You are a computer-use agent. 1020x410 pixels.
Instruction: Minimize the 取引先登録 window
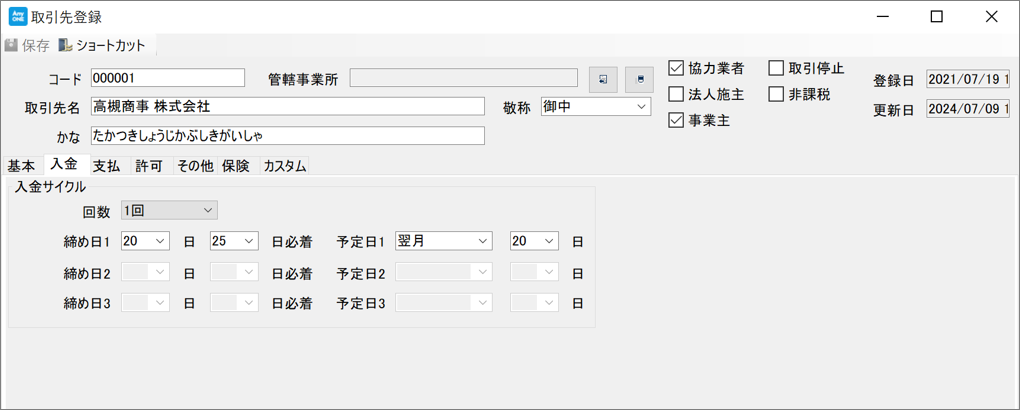click(882, 17)
